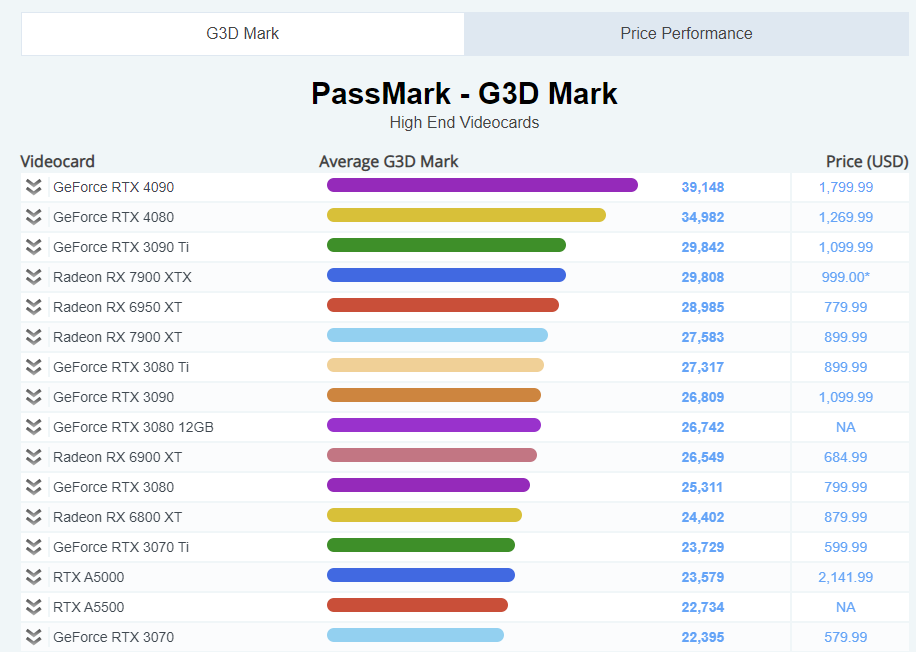Open the Radeon RX 6800 XT link
Viewport: 916px width, 652px height.
coord(117,517)
